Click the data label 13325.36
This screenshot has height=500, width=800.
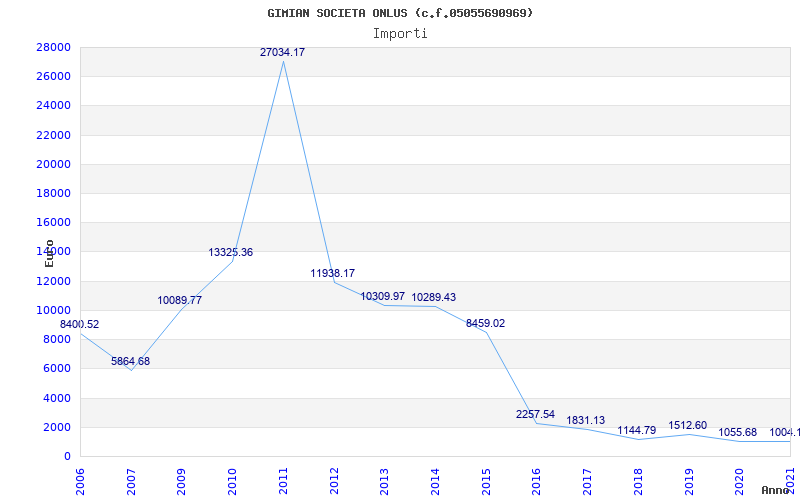click(x=231, y=252)
